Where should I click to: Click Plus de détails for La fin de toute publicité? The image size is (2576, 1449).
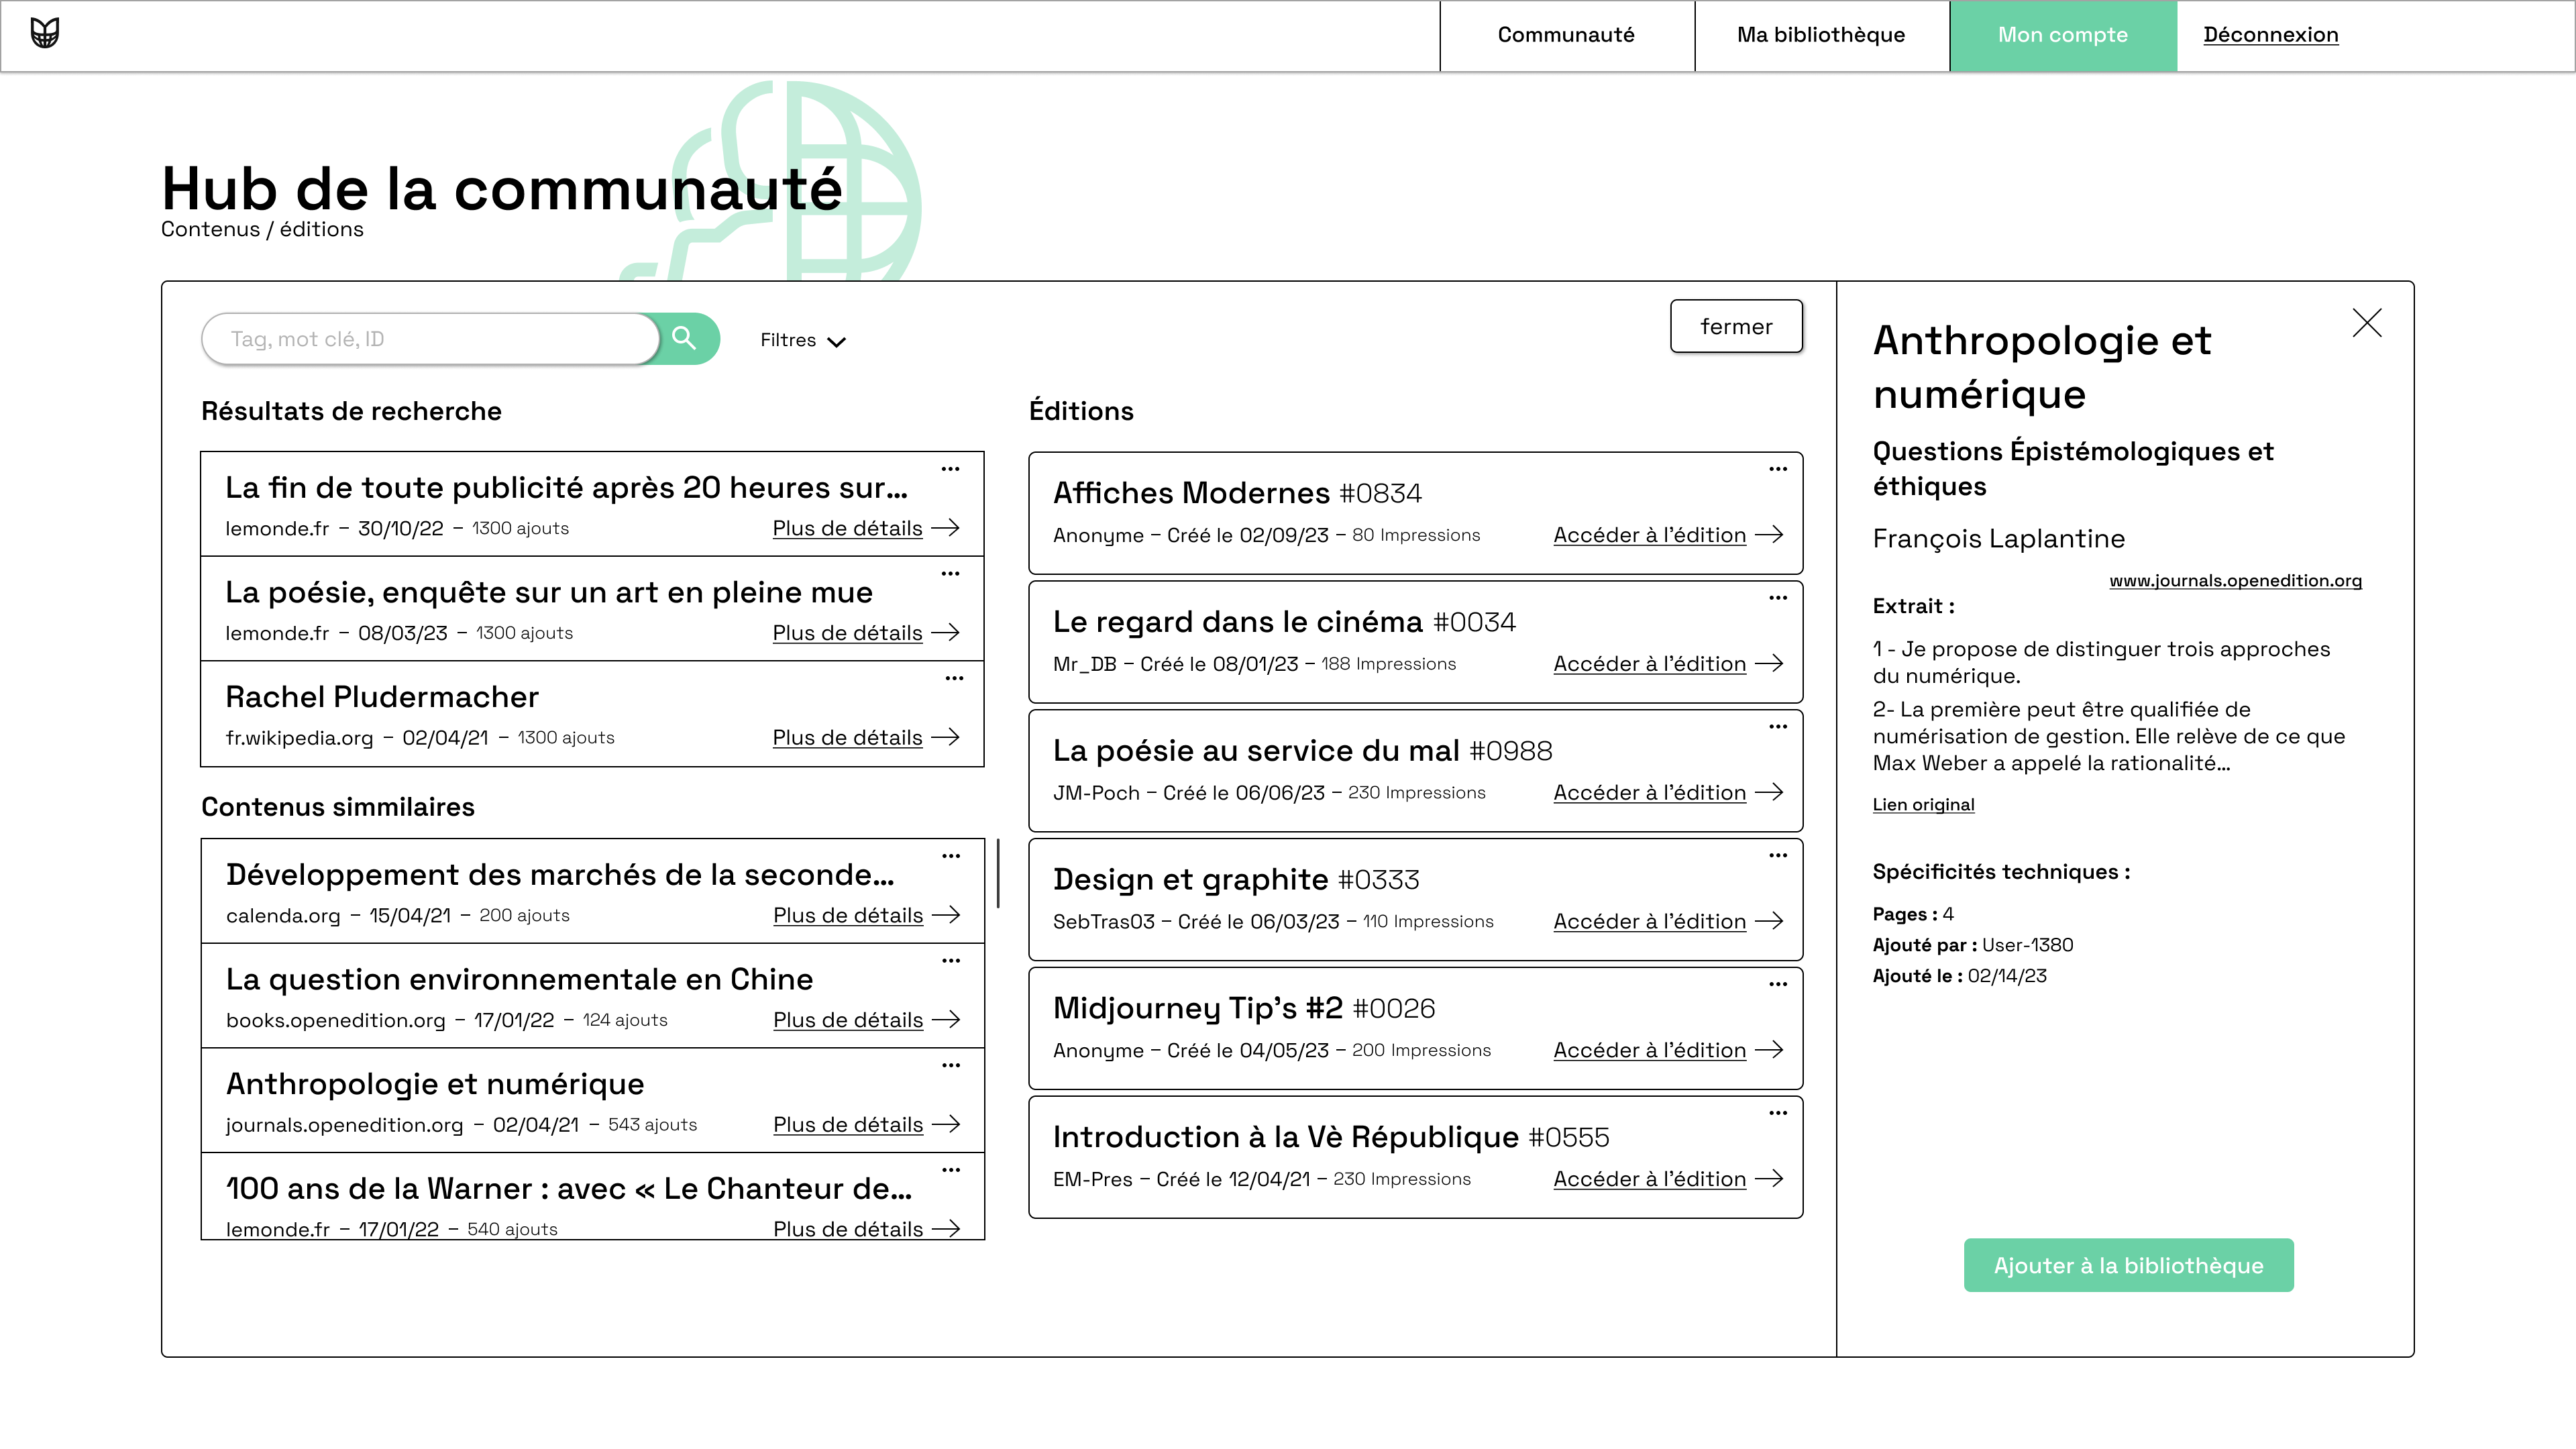coord(847,528)
